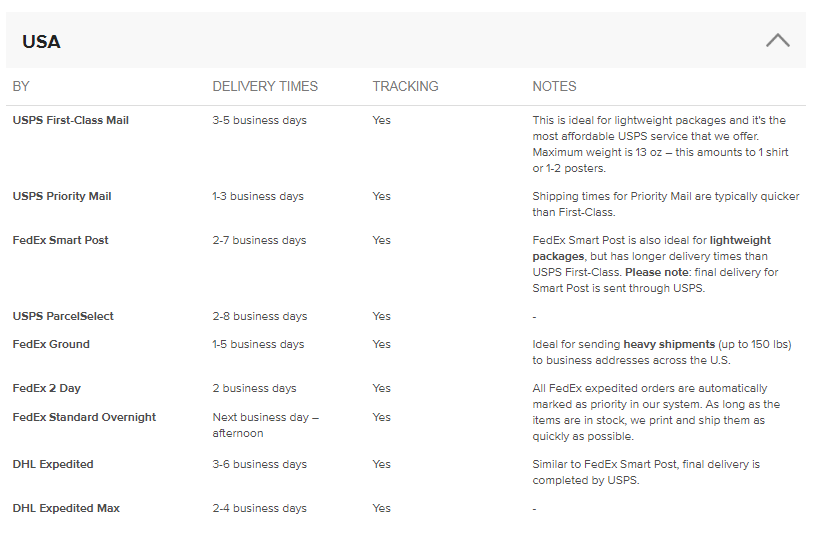This screenshot has height=551, width=819.
Task: Click the USA section heading
Action: point(41,42)
